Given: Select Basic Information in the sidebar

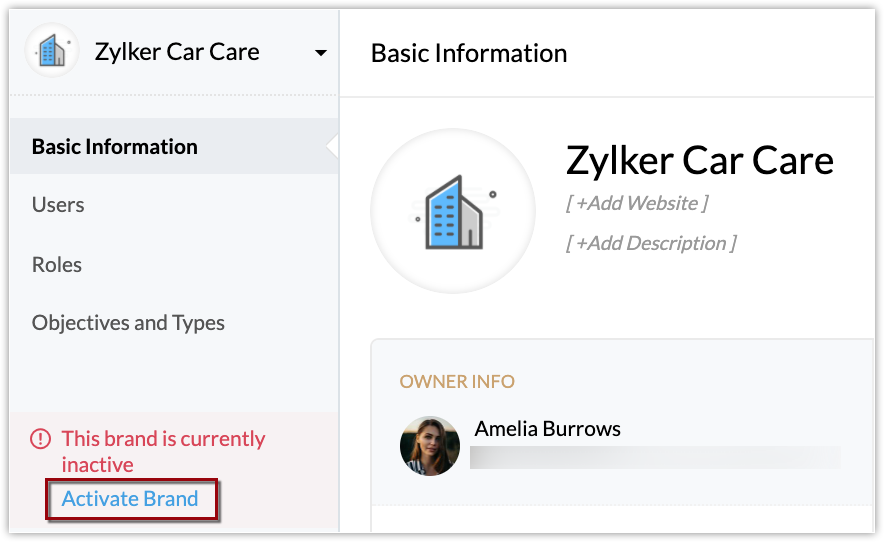Looking at the screenshot, I should pyautogui.click(x=115, y=147).
